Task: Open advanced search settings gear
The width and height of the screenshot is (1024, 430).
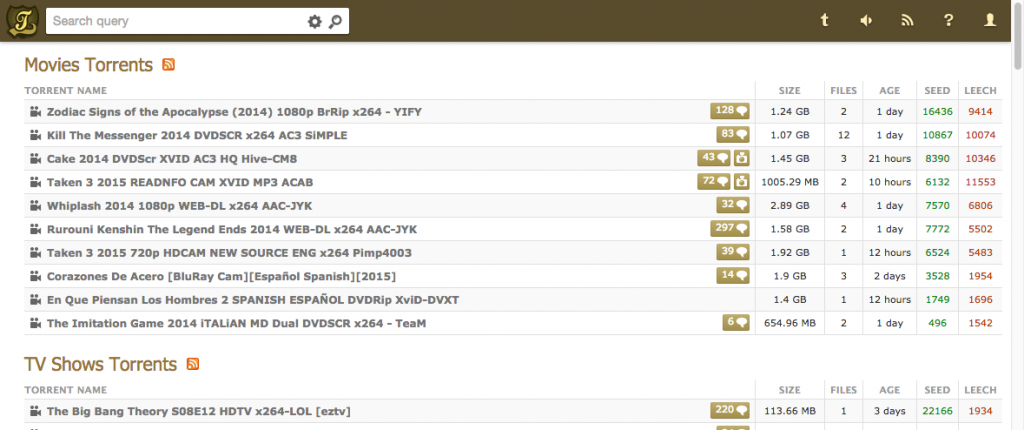Action: coord(315,22)
